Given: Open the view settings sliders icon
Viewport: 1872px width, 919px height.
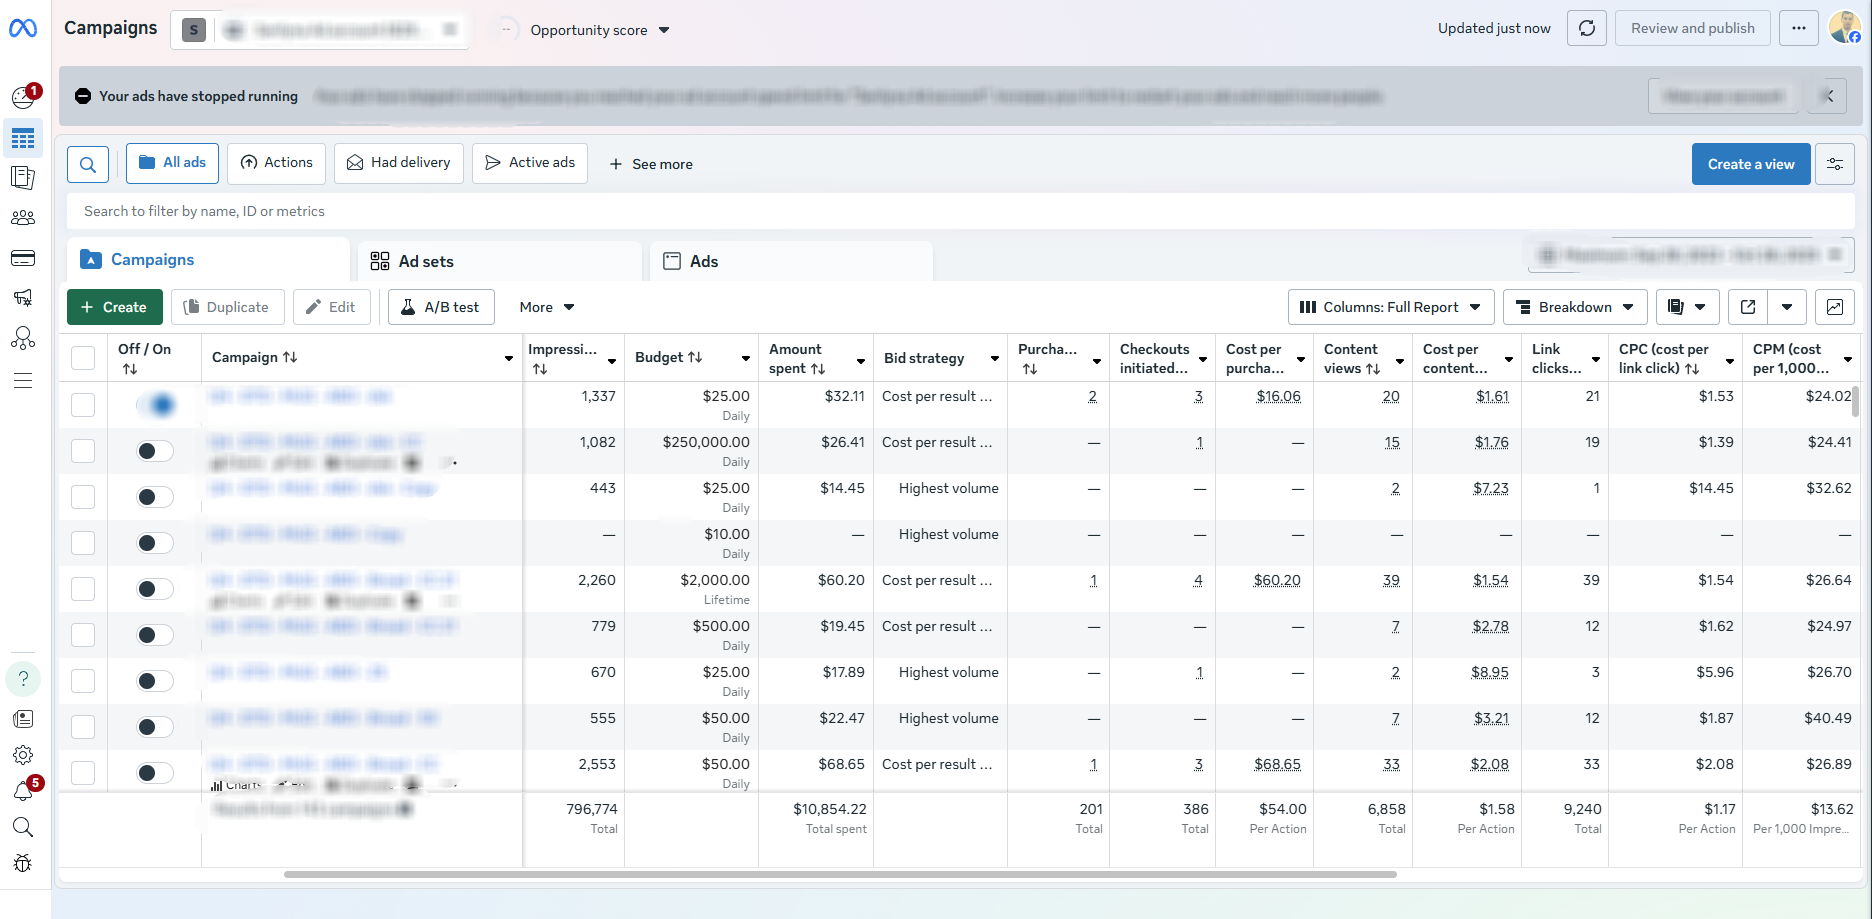Looking at the screenshot, I should point(1835,164).
